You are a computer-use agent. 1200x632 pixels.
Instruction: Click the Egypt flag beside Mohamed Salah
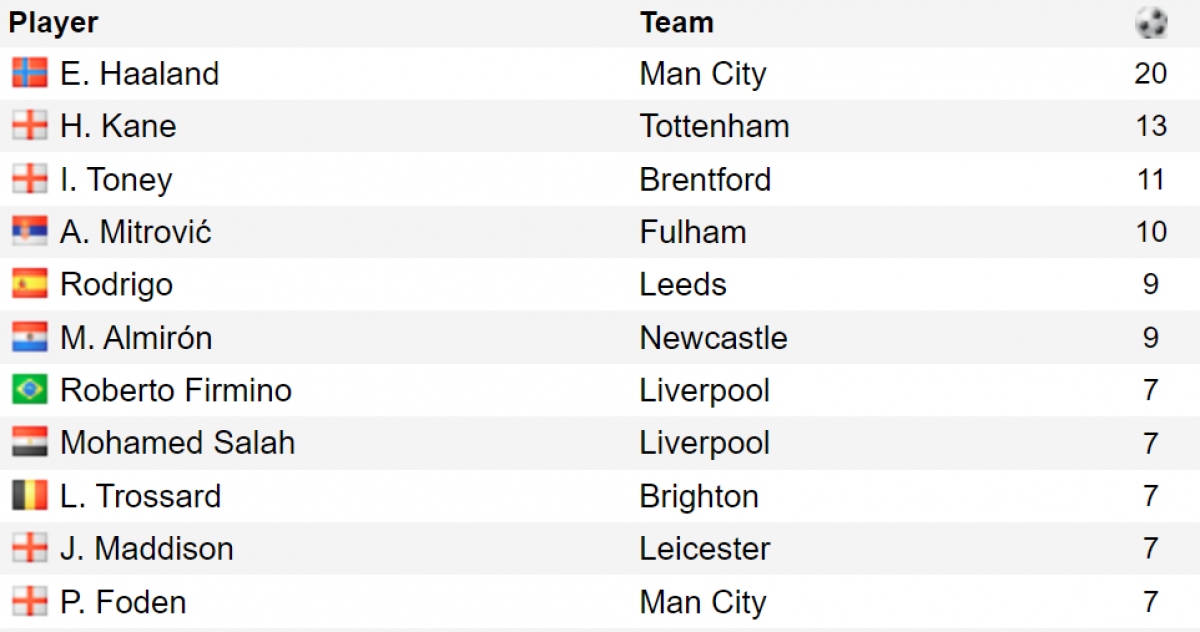30,443
